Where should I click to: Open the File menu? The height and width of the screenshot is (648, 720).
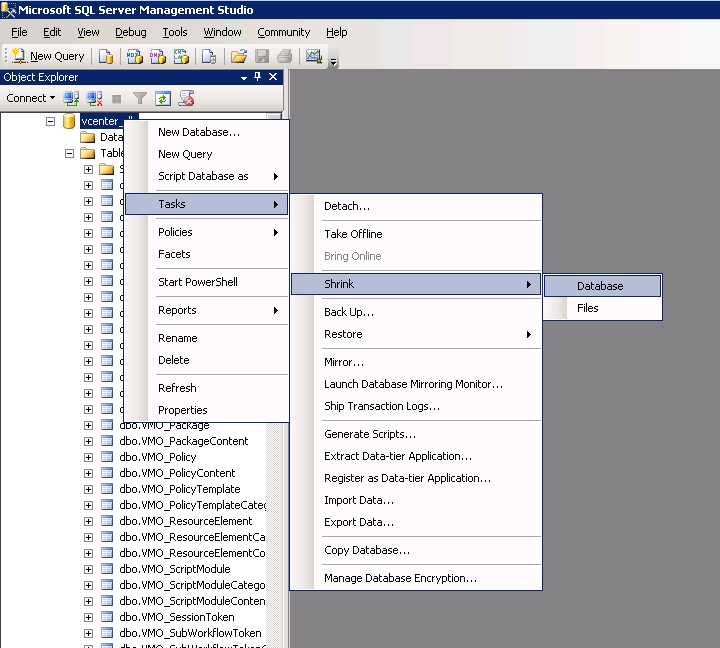click(19, 32)
